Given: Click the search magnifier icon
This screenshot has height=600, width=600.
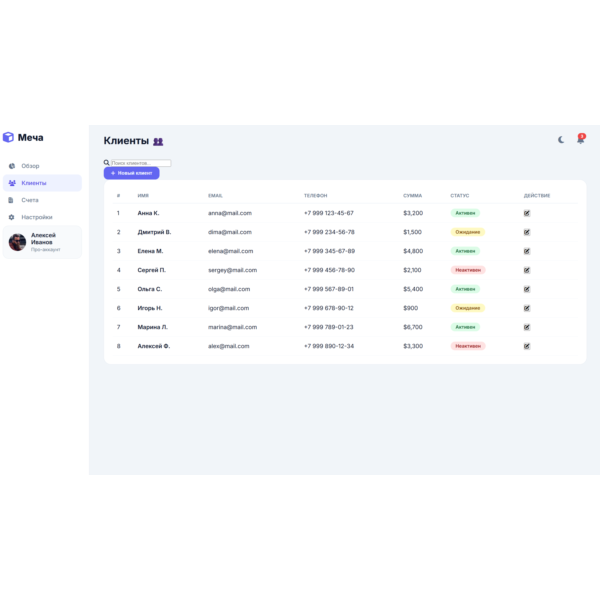Looking at the screenshot, I should [106, 163].
